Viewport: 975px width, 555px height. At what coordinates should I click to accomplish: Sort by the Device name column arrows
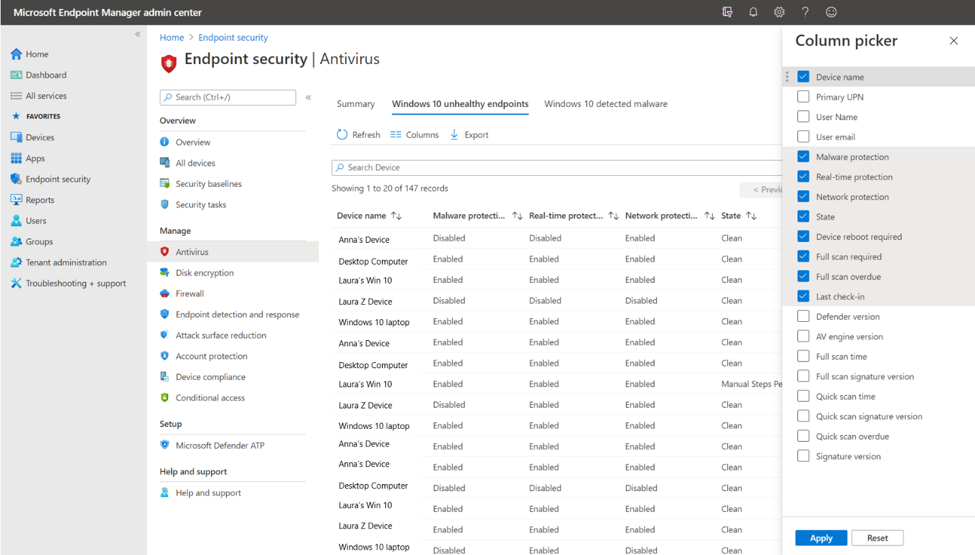(397, 216)
